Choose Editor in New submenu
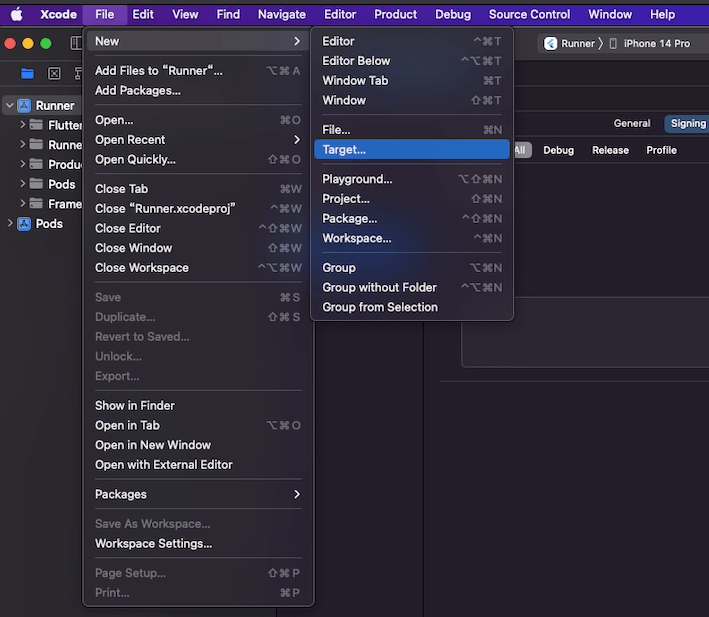 coord(411,41)
